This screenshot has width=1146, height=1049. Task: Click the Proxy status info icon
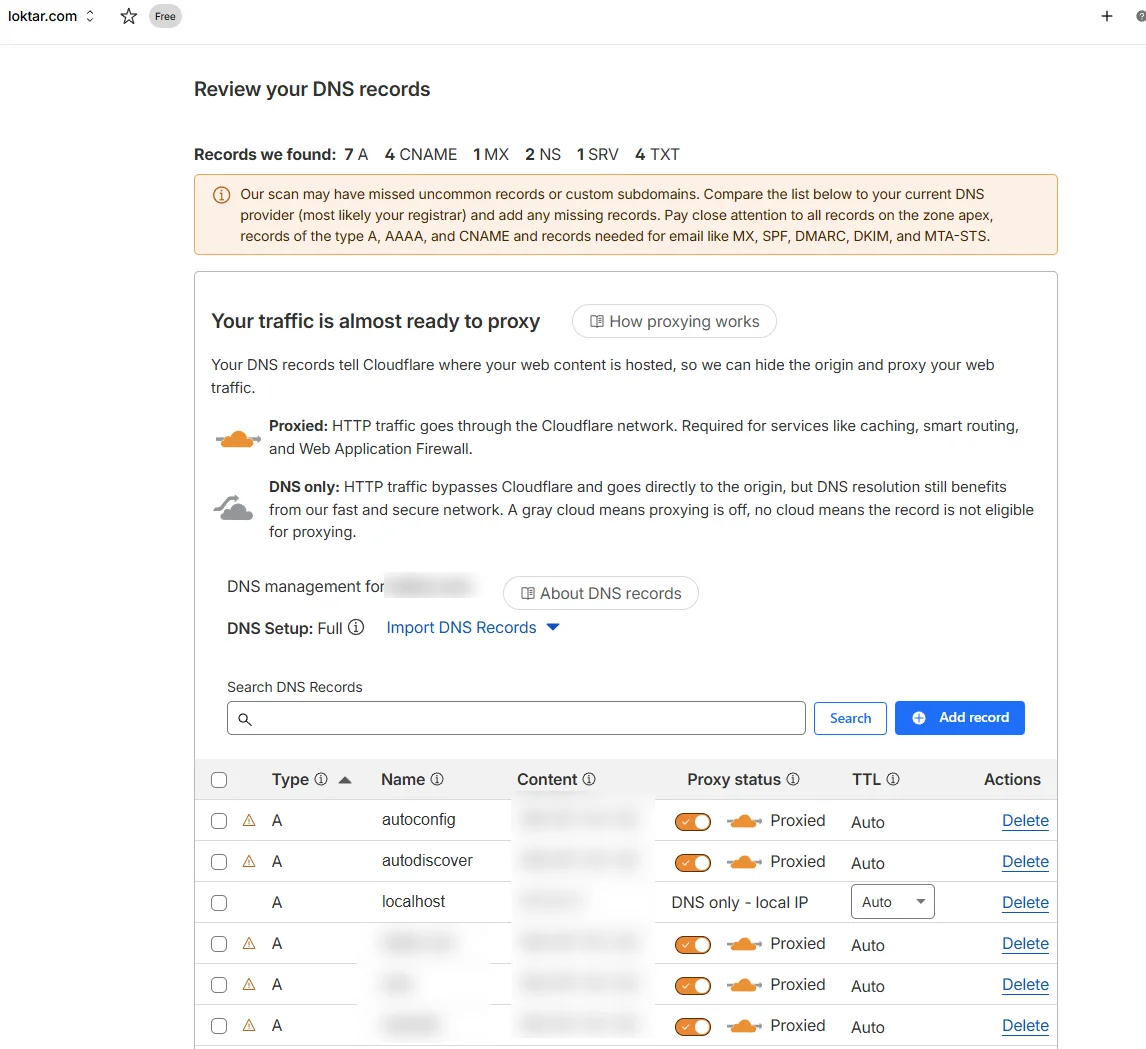click(x=793, y=780)
